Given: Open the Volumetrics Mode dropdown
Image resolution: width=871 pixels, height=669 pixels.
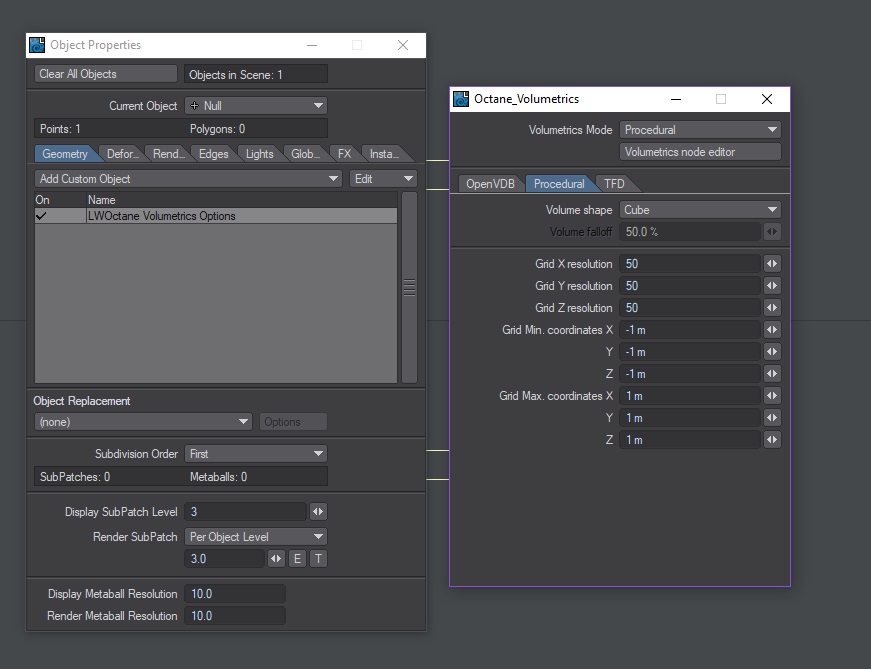Looking at the screenshot, I should tap(700, 130).
